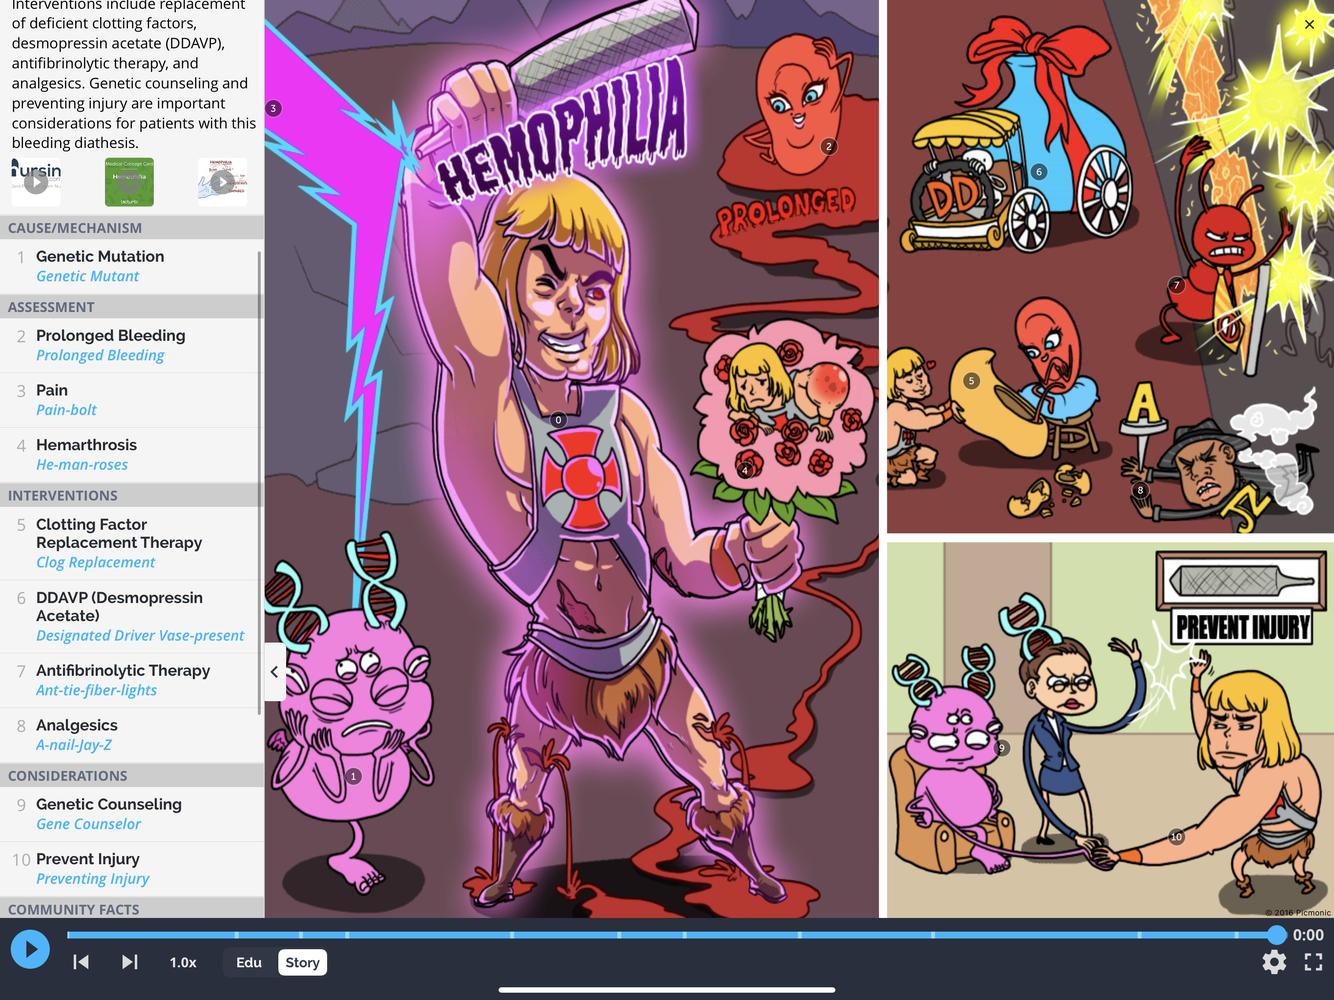Viewport: 1334px width, 1000px height.
Task: Switch to Story mode
Action: [302, 963]
